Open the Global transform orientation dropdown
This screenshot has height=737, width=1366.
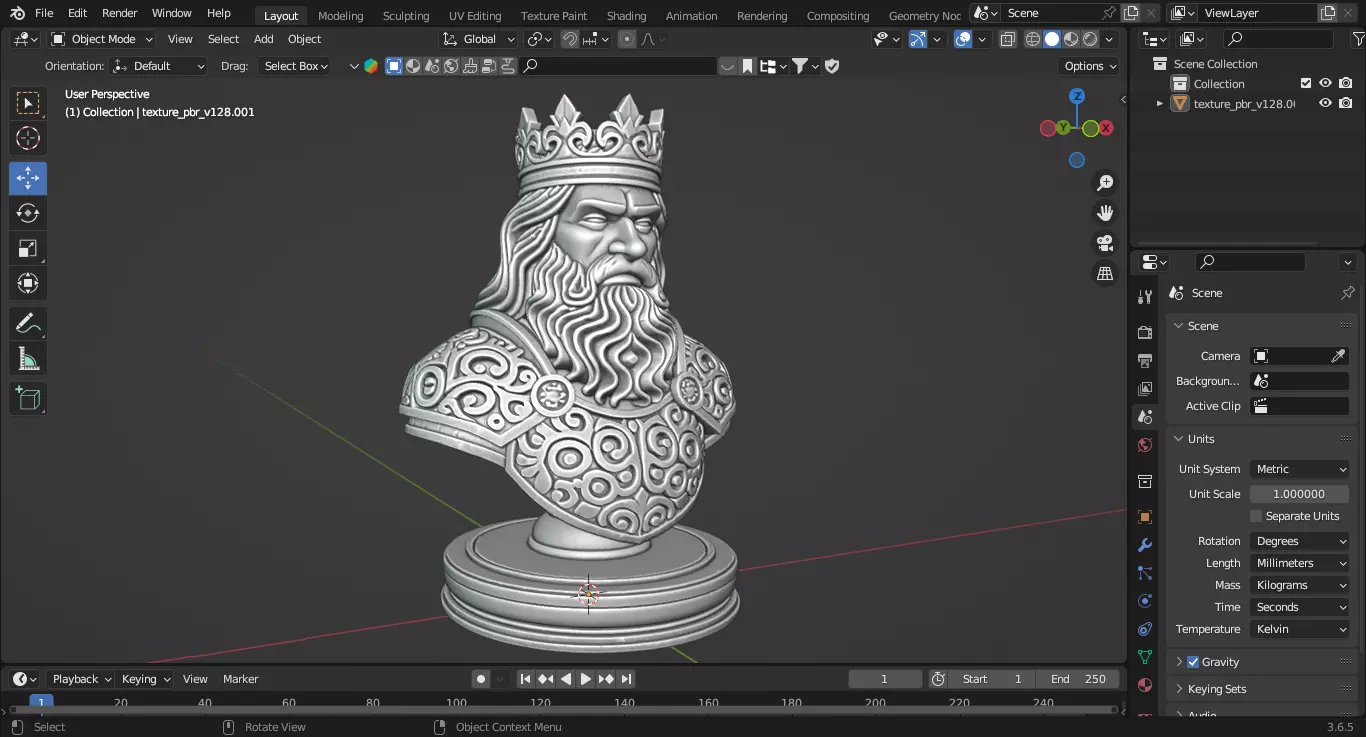(479, 39)
